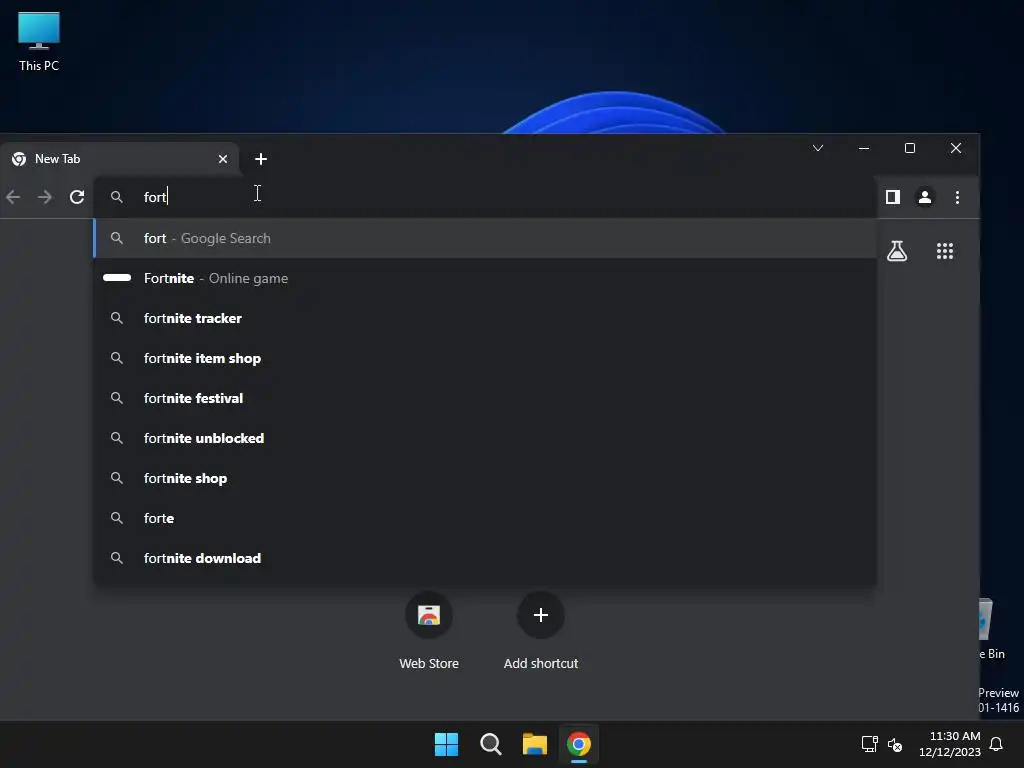1024x768 pixels.
Task: Select the 'forte' suggestion
Action: (485, 518)
